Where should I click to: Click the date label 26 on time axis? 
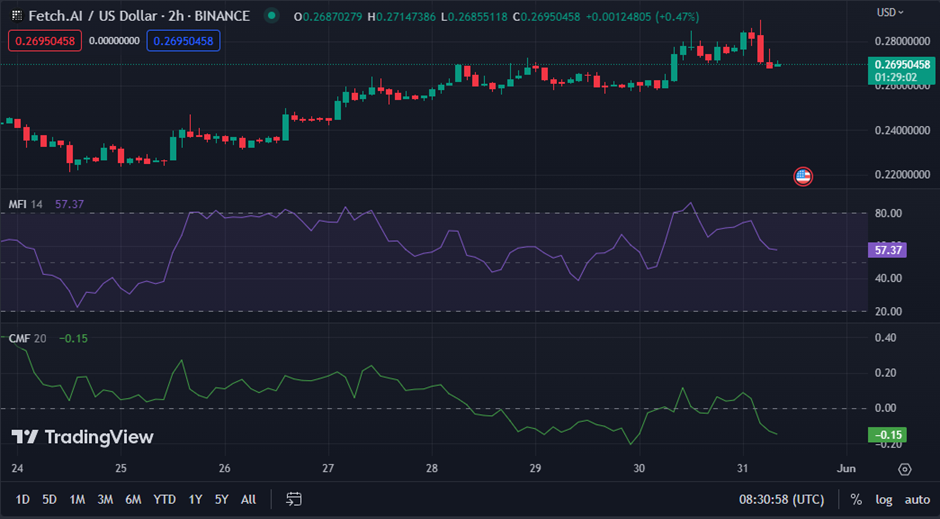tap(224, 469)
